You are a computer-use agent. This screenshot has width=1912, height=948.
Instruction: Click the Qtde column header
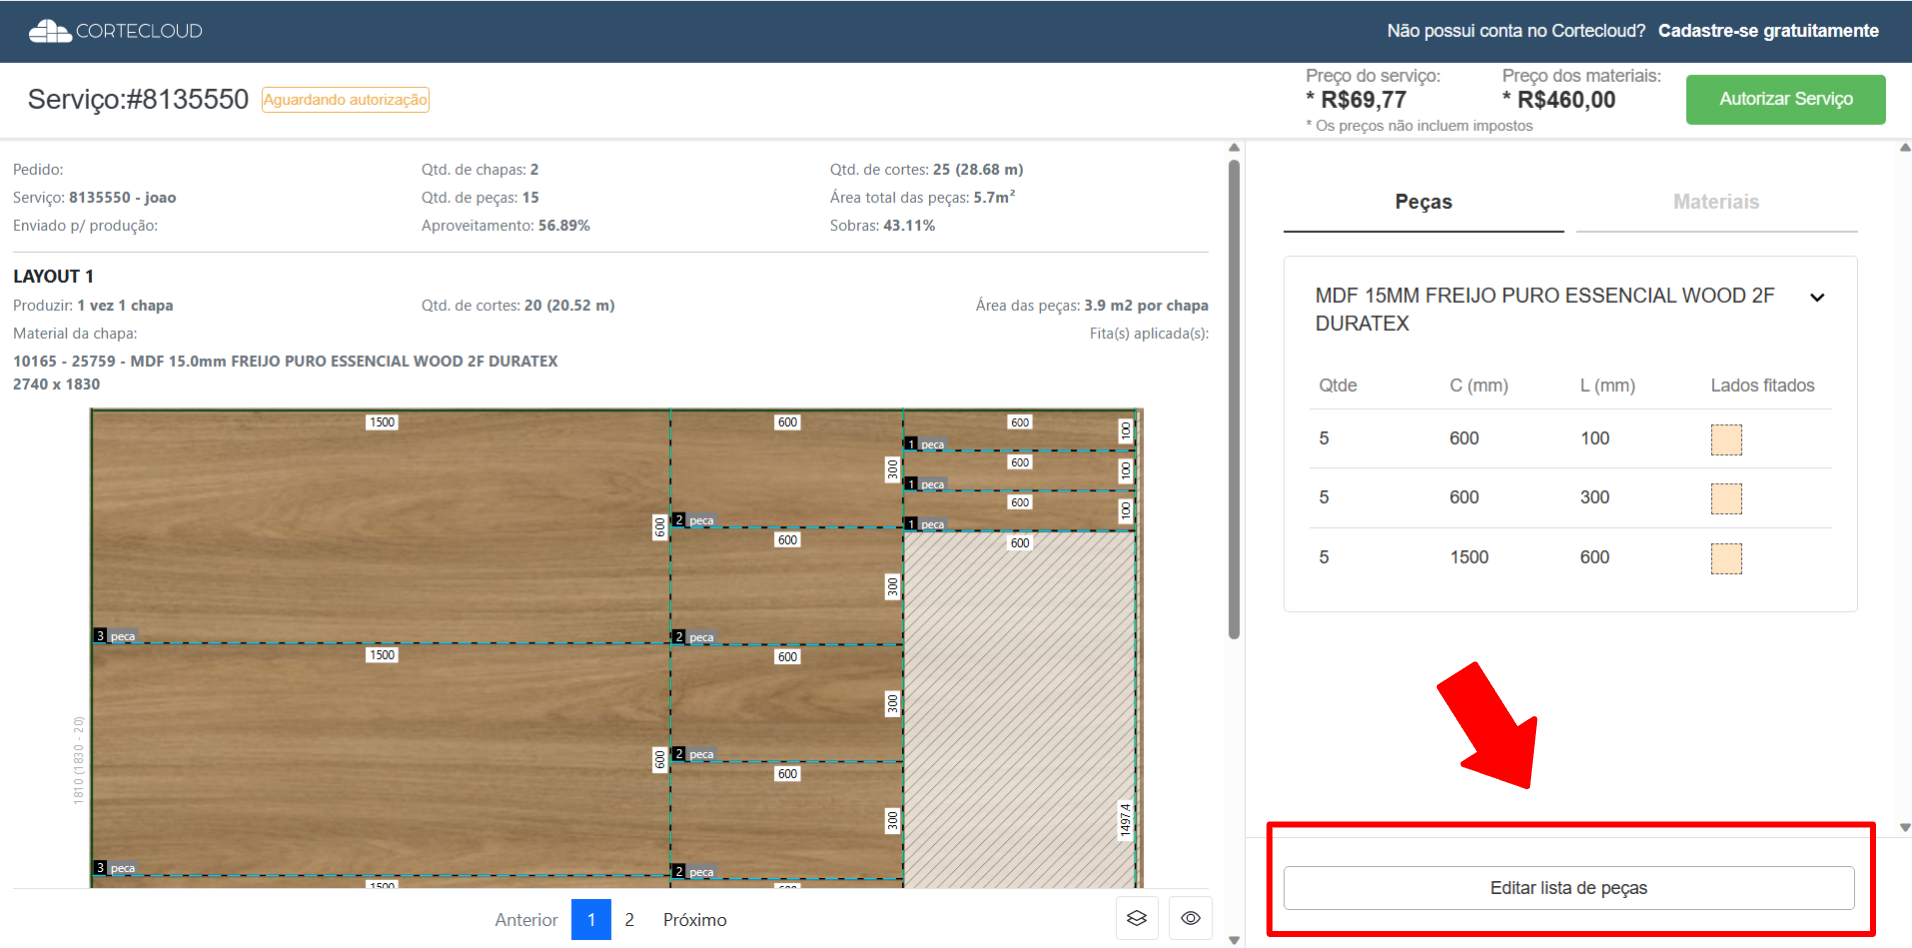pyautogui.click(x=1338, y=386)
